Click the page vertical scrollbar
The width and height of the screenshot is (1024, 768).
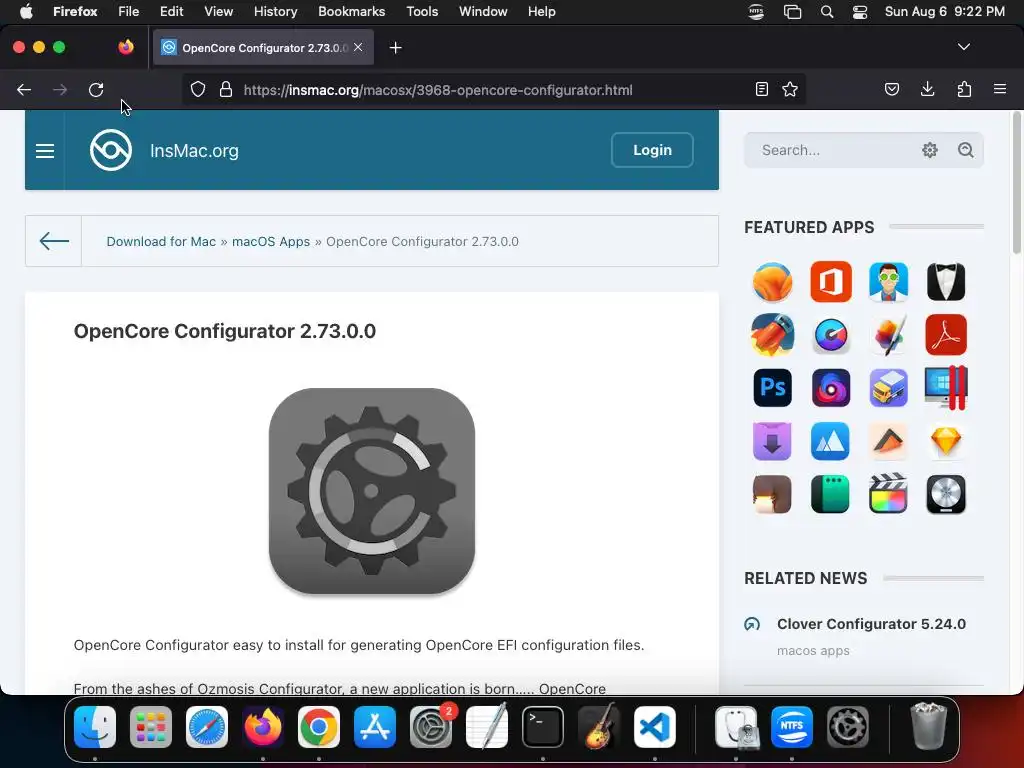(x=1016, y=183)
